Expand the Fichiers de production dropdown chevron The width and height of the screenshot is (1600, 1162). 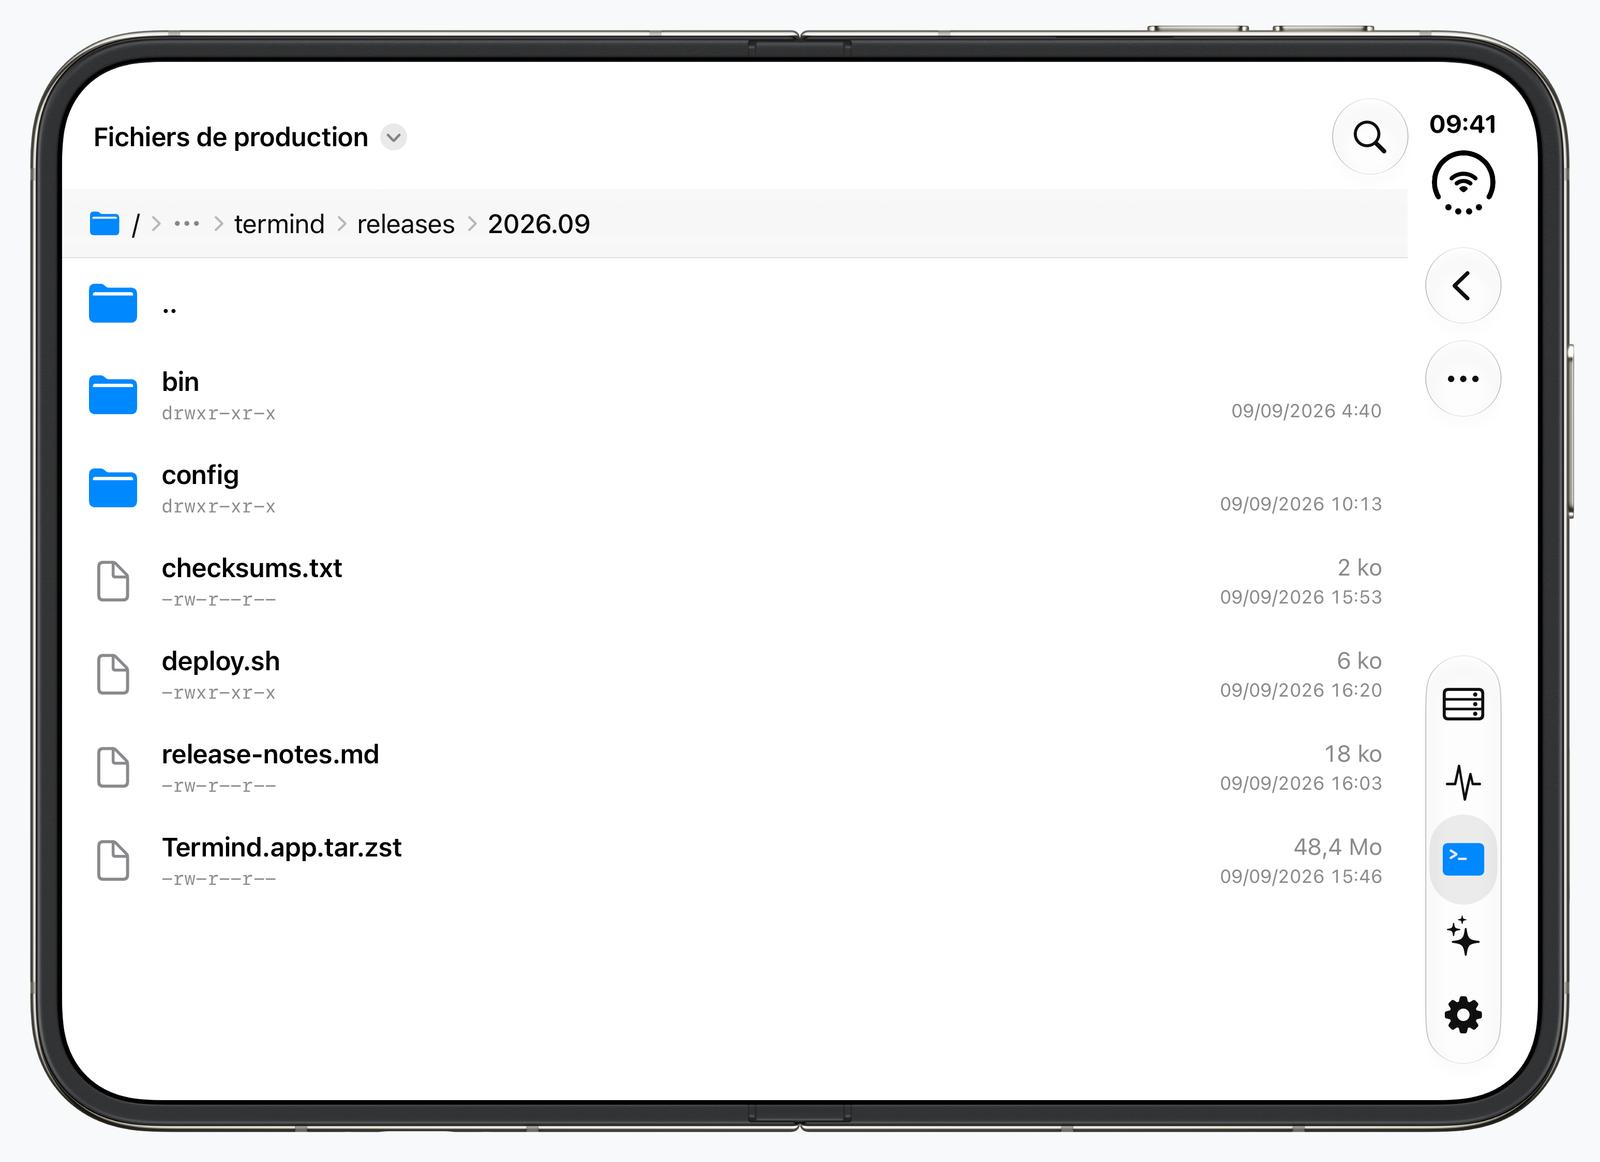tap(394, 137)
